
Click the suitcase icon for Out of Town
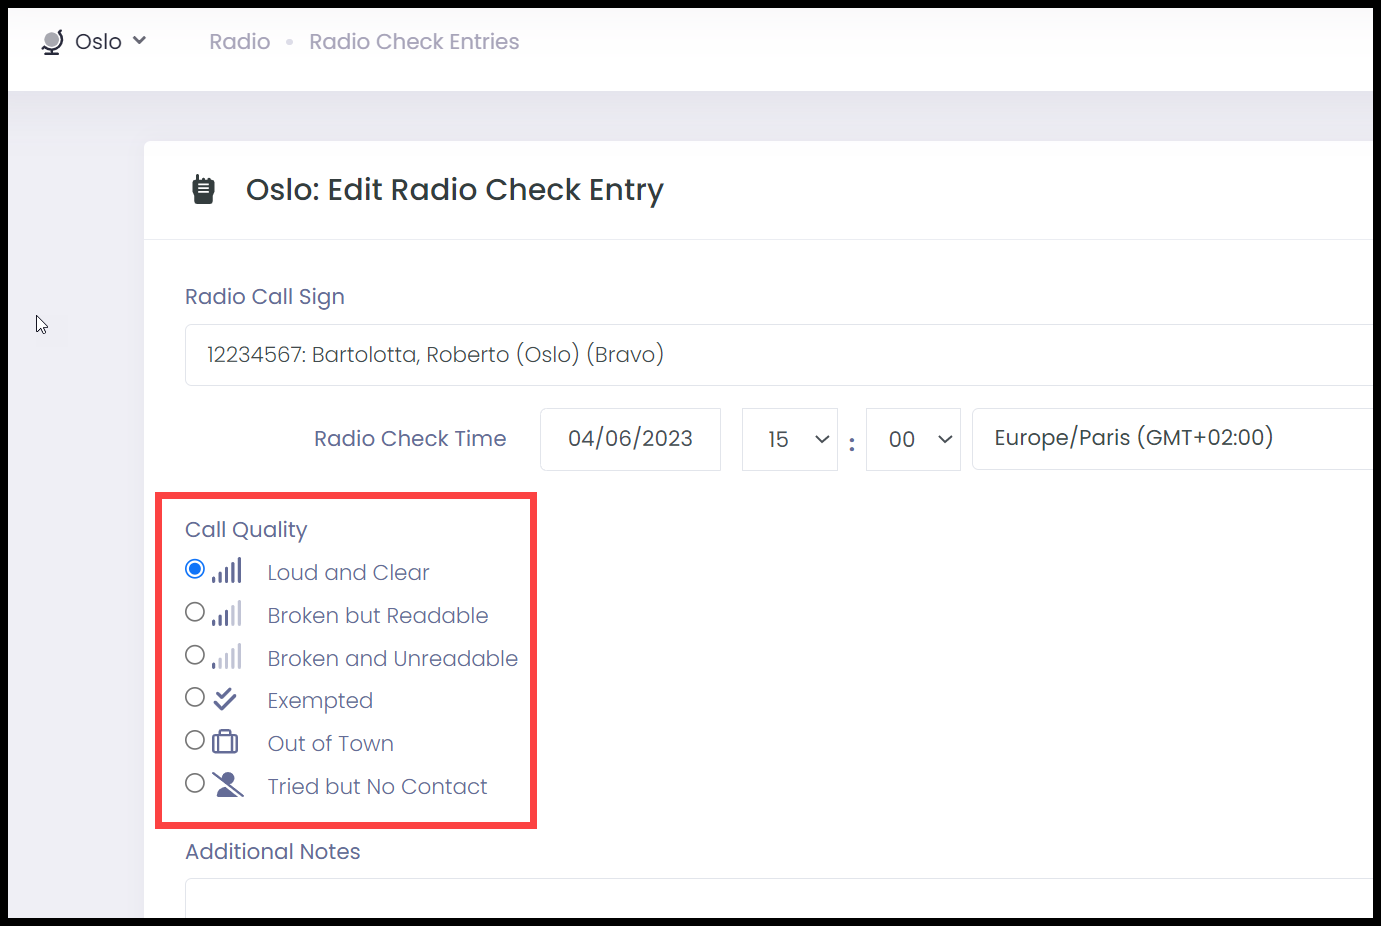pos(226,741)
